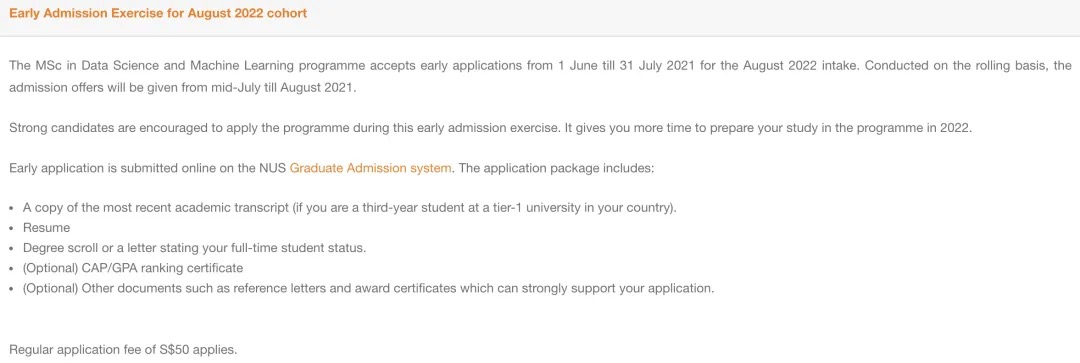The height and width of the screenshot is (363, 1080).
Task: Click the bullet marker before Degree scroll
Action: point(12,248)
